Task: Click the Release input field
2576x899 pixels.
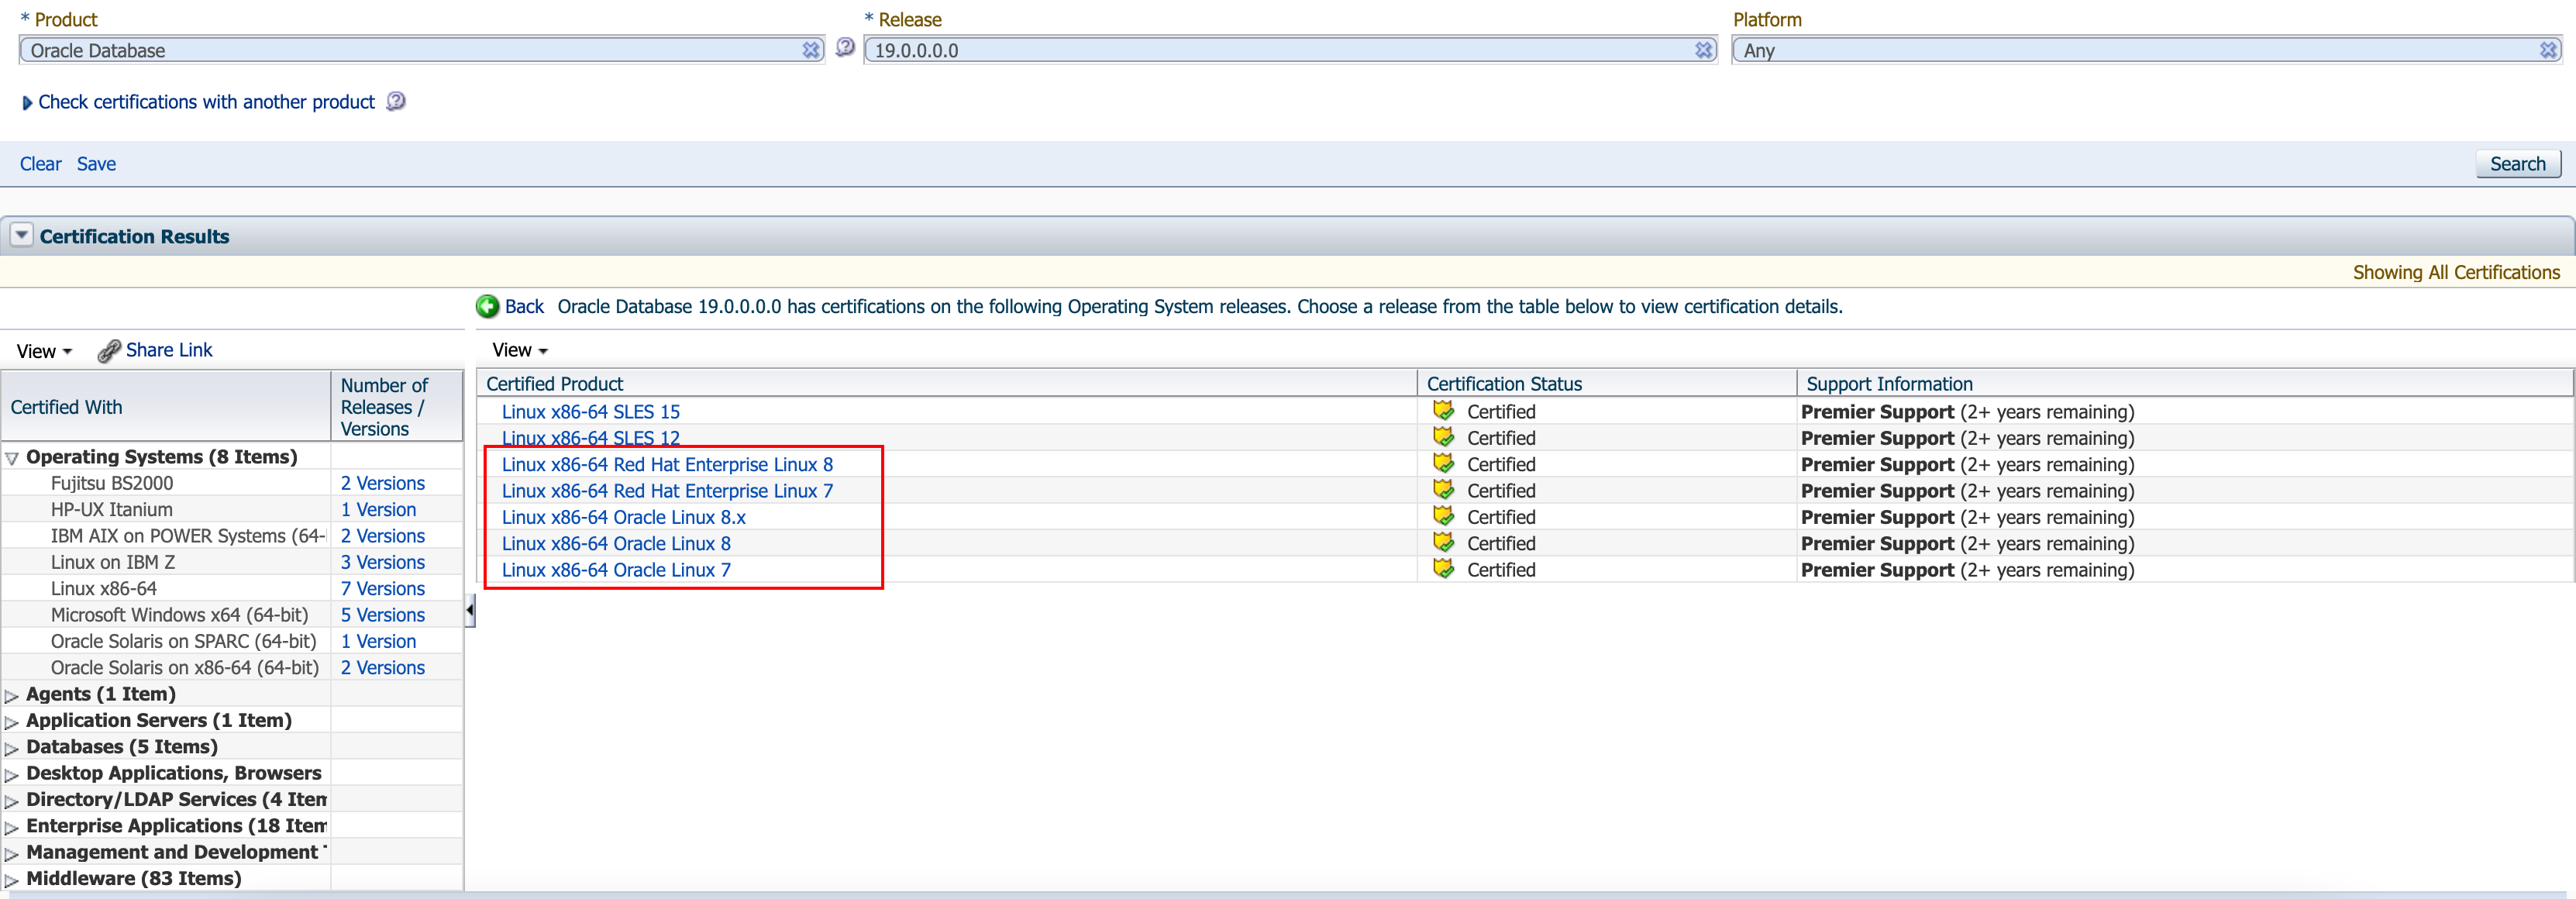Action: click(x=1270, y=50)
